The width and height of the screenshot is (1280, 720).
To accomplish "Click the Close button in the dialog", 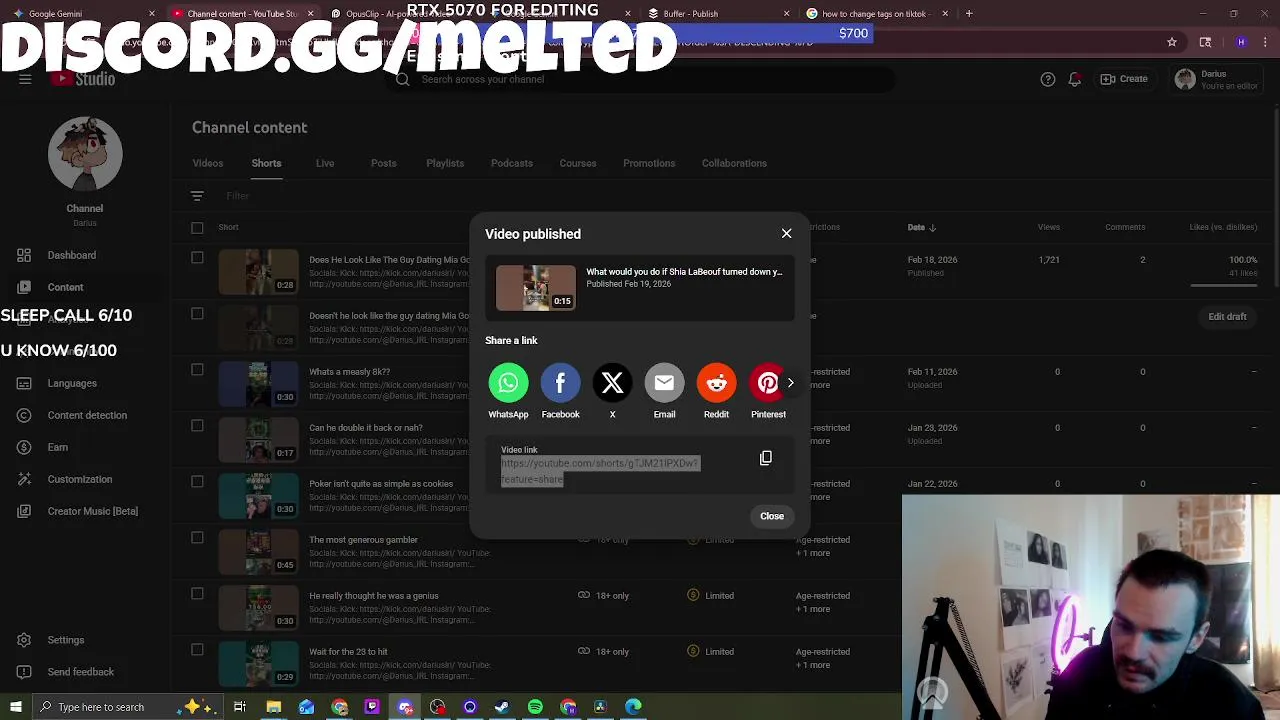I will (772, 516).
